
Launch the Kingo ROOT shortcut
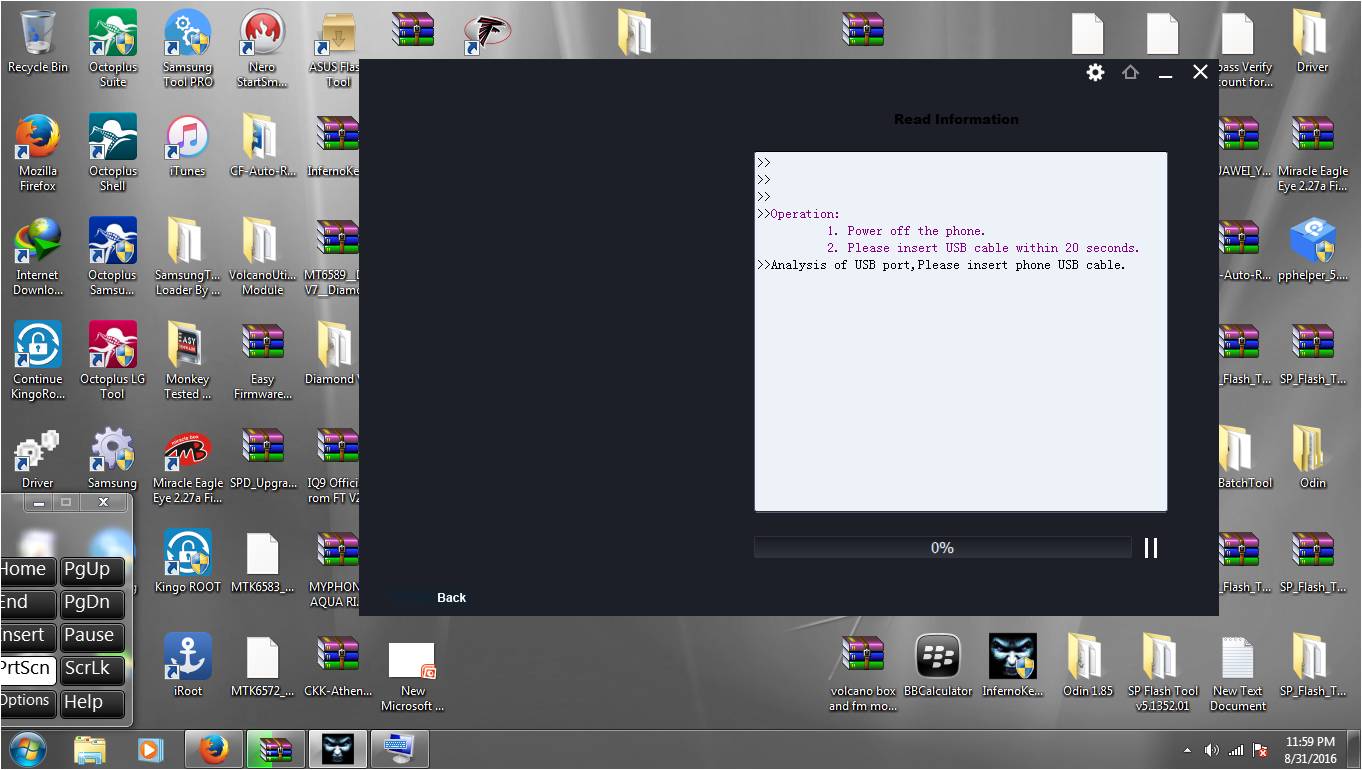(x=187, y=562)
